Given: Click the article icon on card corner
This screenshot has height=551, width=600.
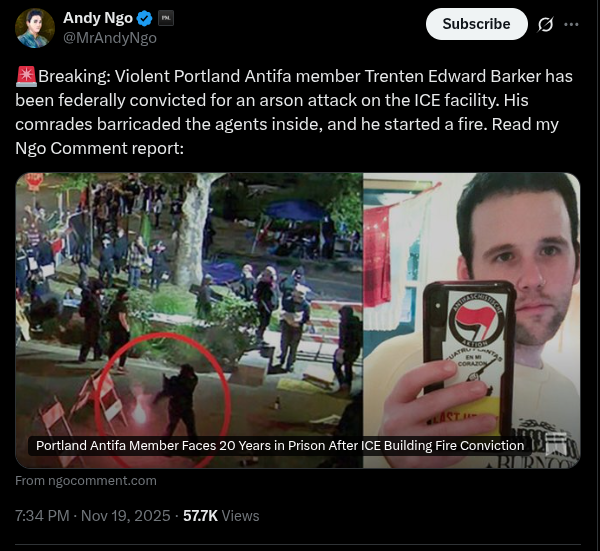Looking at the screenshot, I should click(556, 443).
